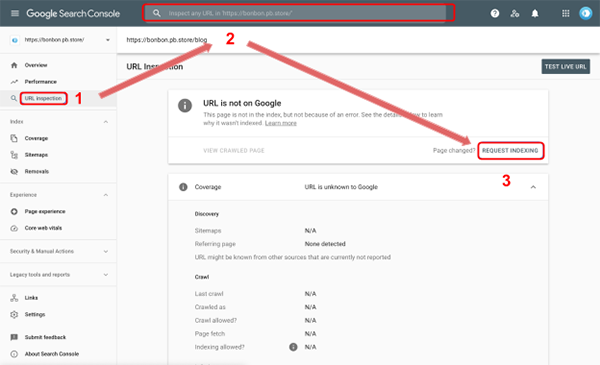Click the URL inspection magnifier icon
This screenshot has height=365, width=600.
tap(14, 98)
